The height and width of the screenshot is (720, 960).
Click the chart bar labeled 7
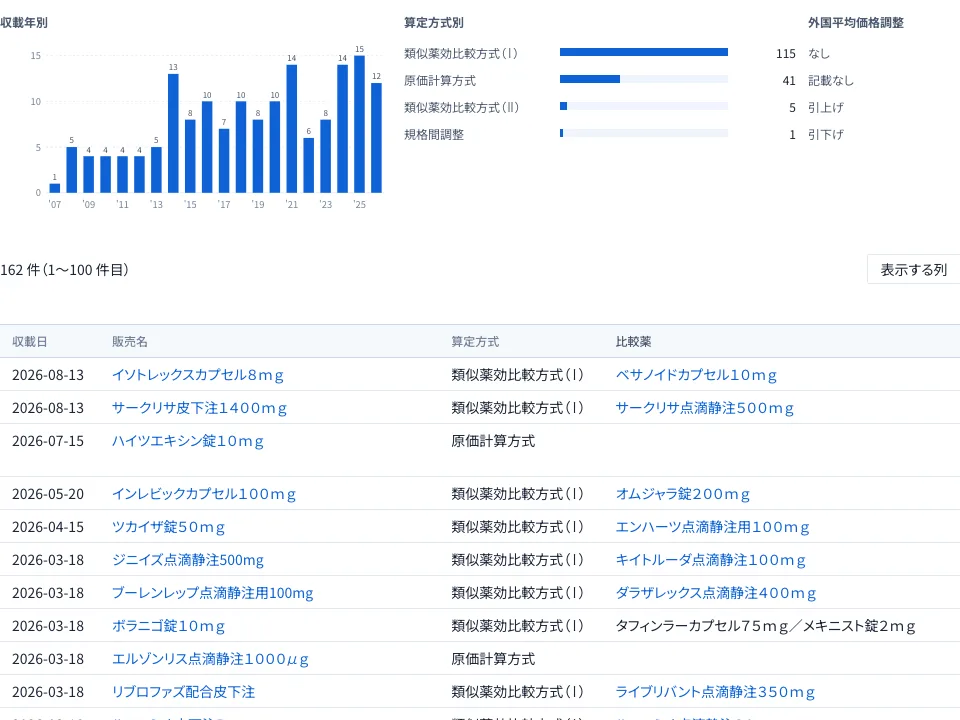[224, 161]
